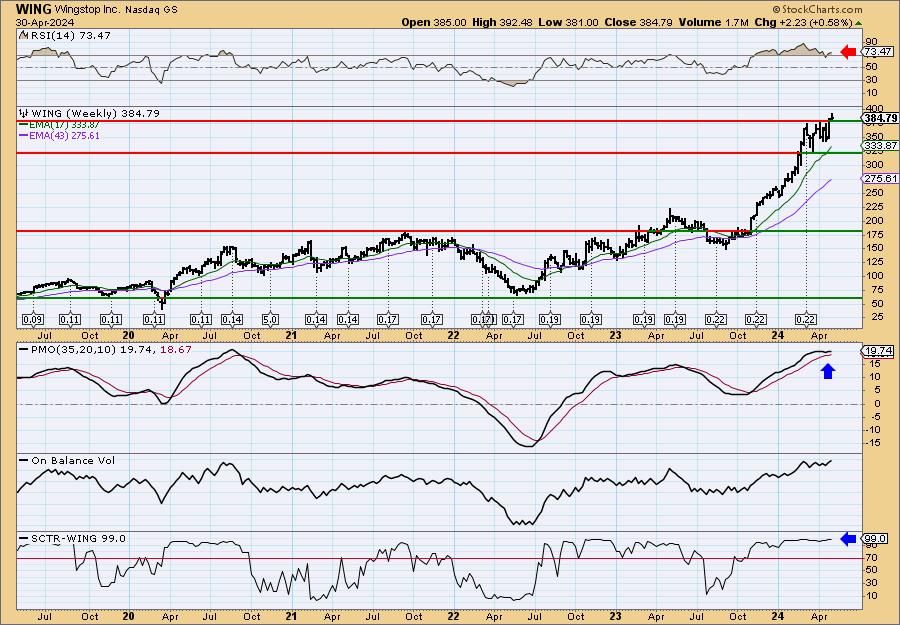Click the 73.47 RSI axis value tag

[878, 52]
